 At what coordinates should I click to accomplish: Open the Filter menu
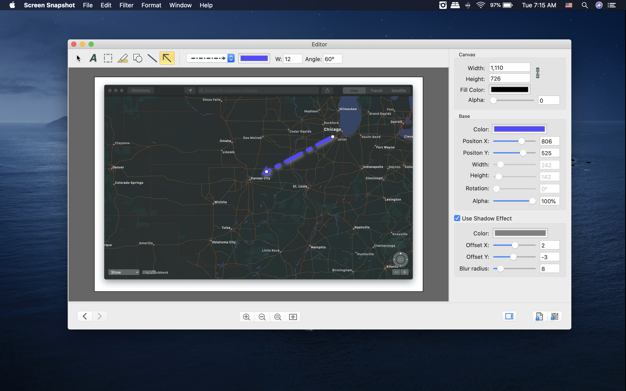click(126, 5)
